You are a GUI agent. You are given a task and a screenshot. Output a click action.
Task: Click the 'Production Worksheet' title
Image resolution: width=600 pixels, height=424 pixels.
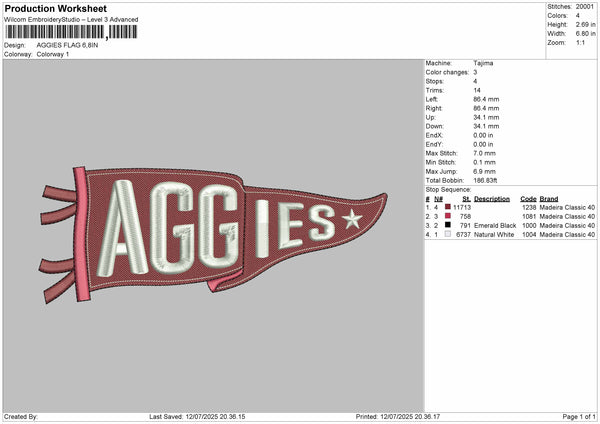(55, 8)
